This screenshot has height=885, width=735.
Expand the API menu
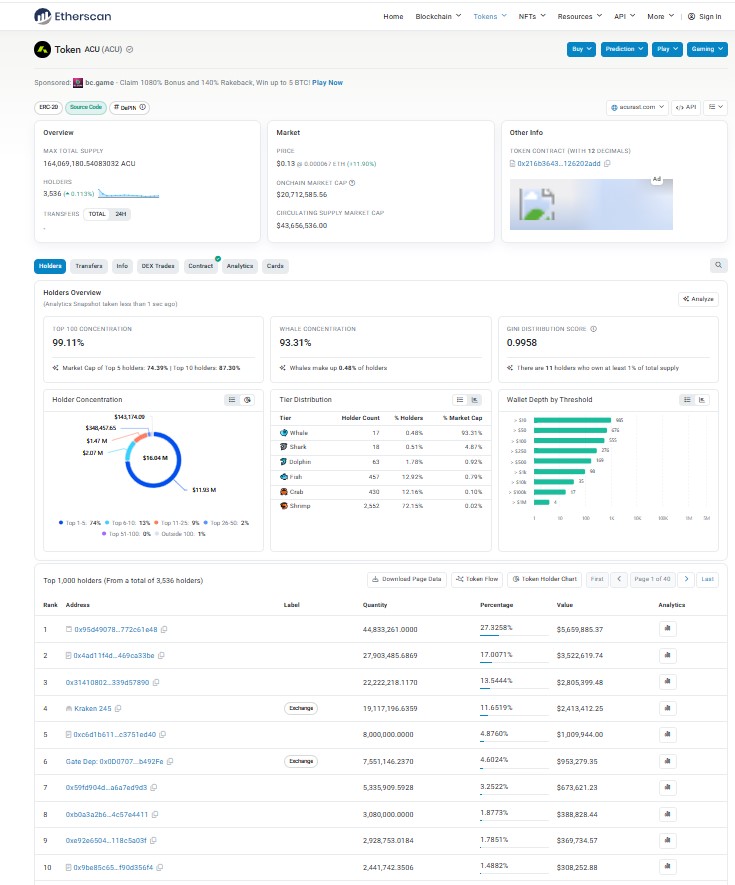tap(624, 16)
